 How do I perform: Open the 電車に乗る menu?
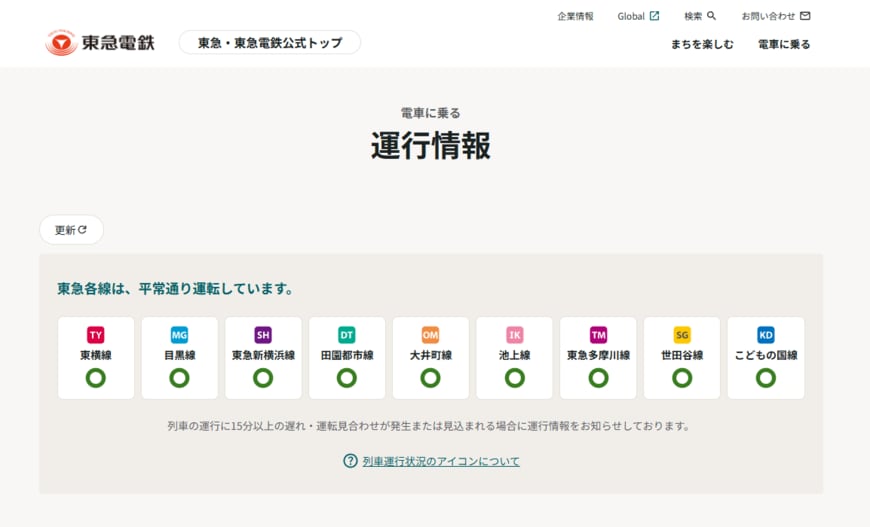click(x=784, y=44)
